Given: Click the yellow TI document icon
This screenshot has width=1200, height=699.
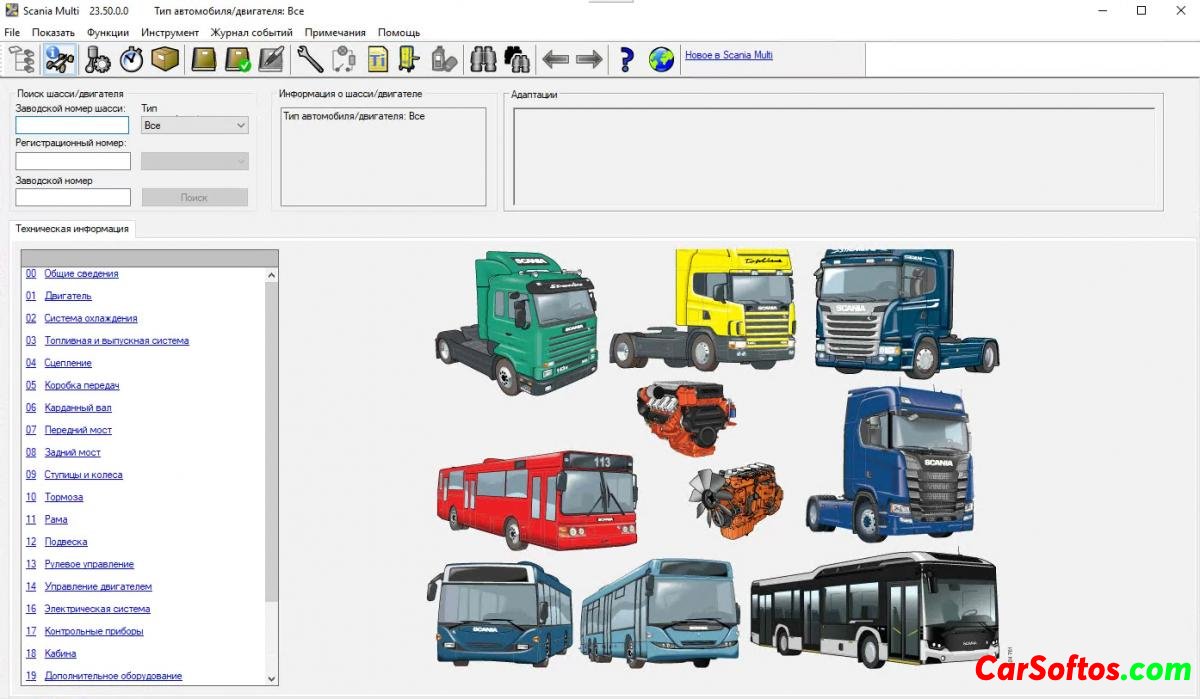Looking at the screenshot, I should point(377,60).
